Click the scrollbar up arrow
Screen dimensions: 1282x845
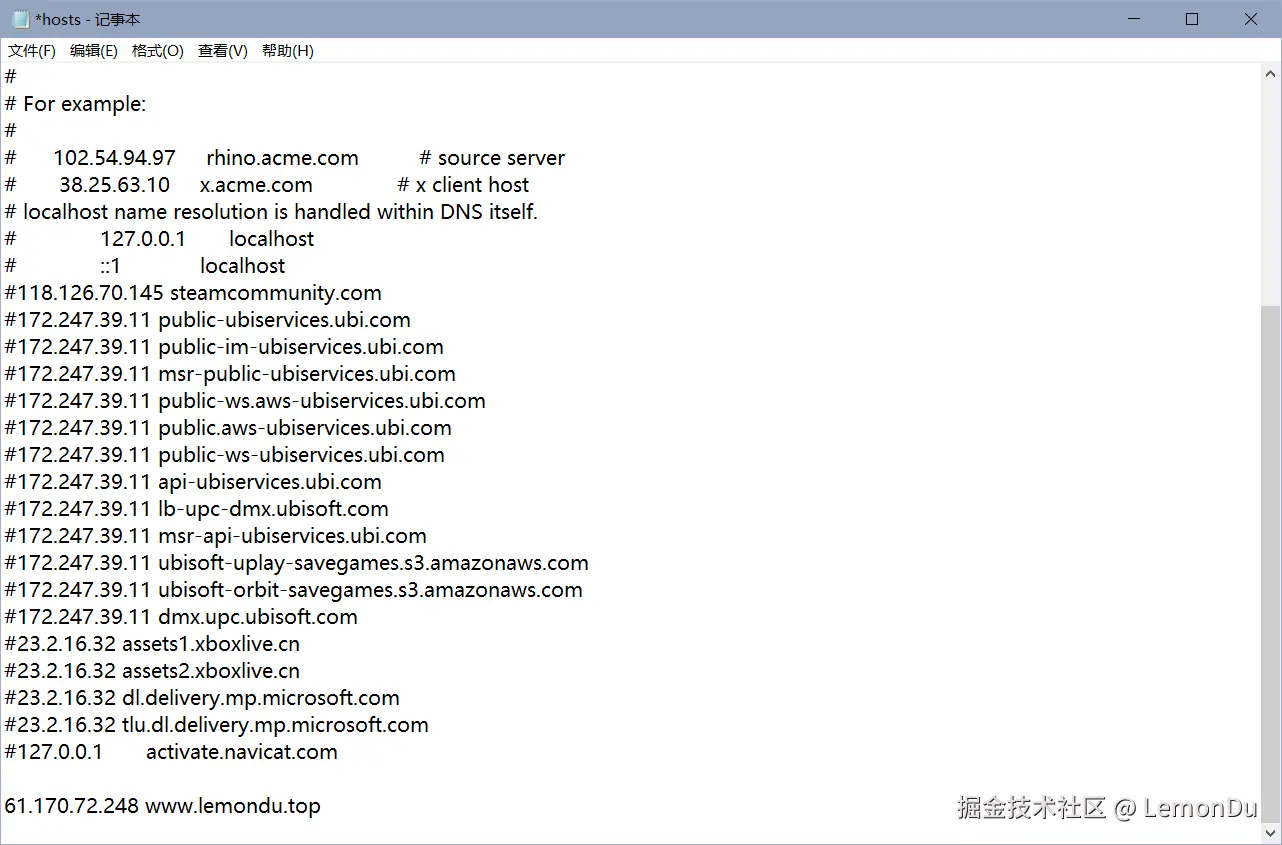(x=1271, y=72)
